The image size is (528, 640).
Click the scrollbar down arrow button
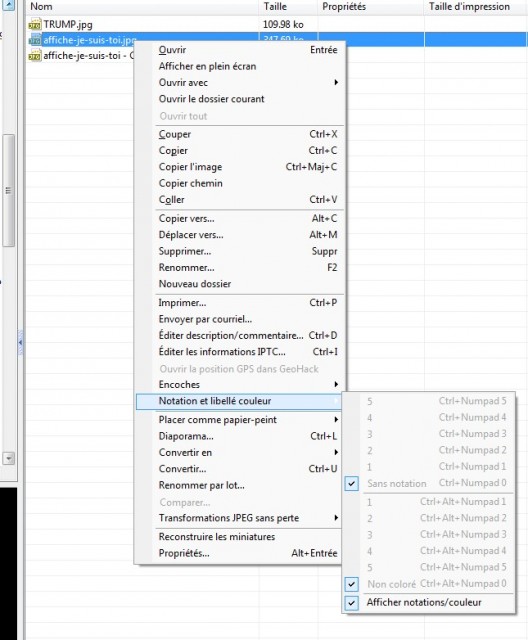9,458
